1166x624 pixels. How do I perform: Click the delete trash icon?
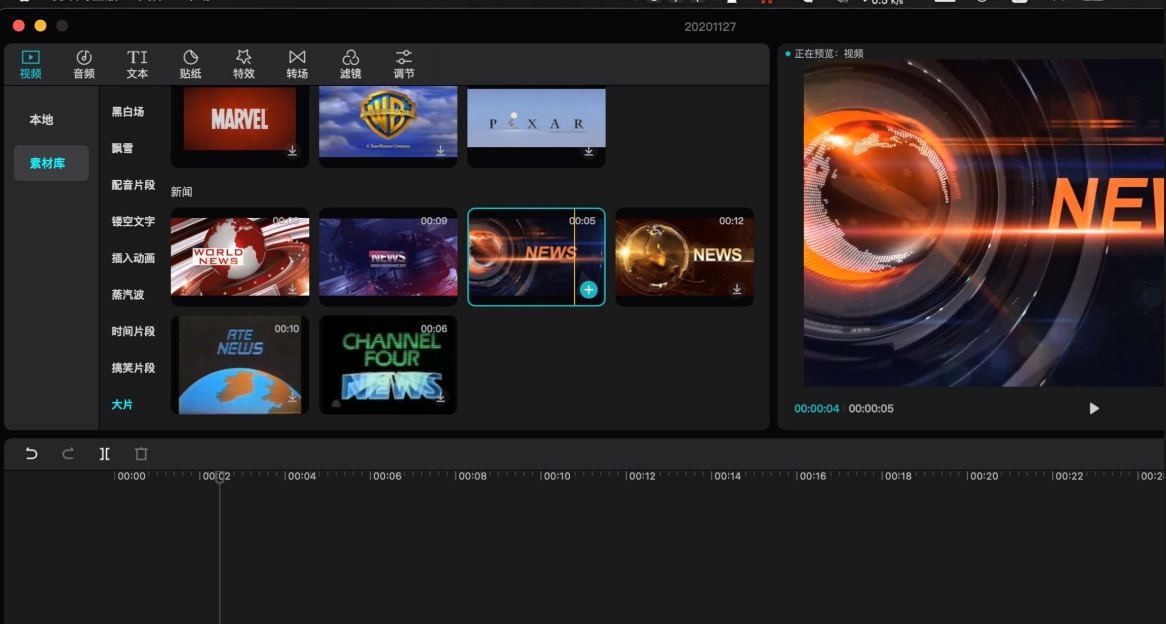141,454
